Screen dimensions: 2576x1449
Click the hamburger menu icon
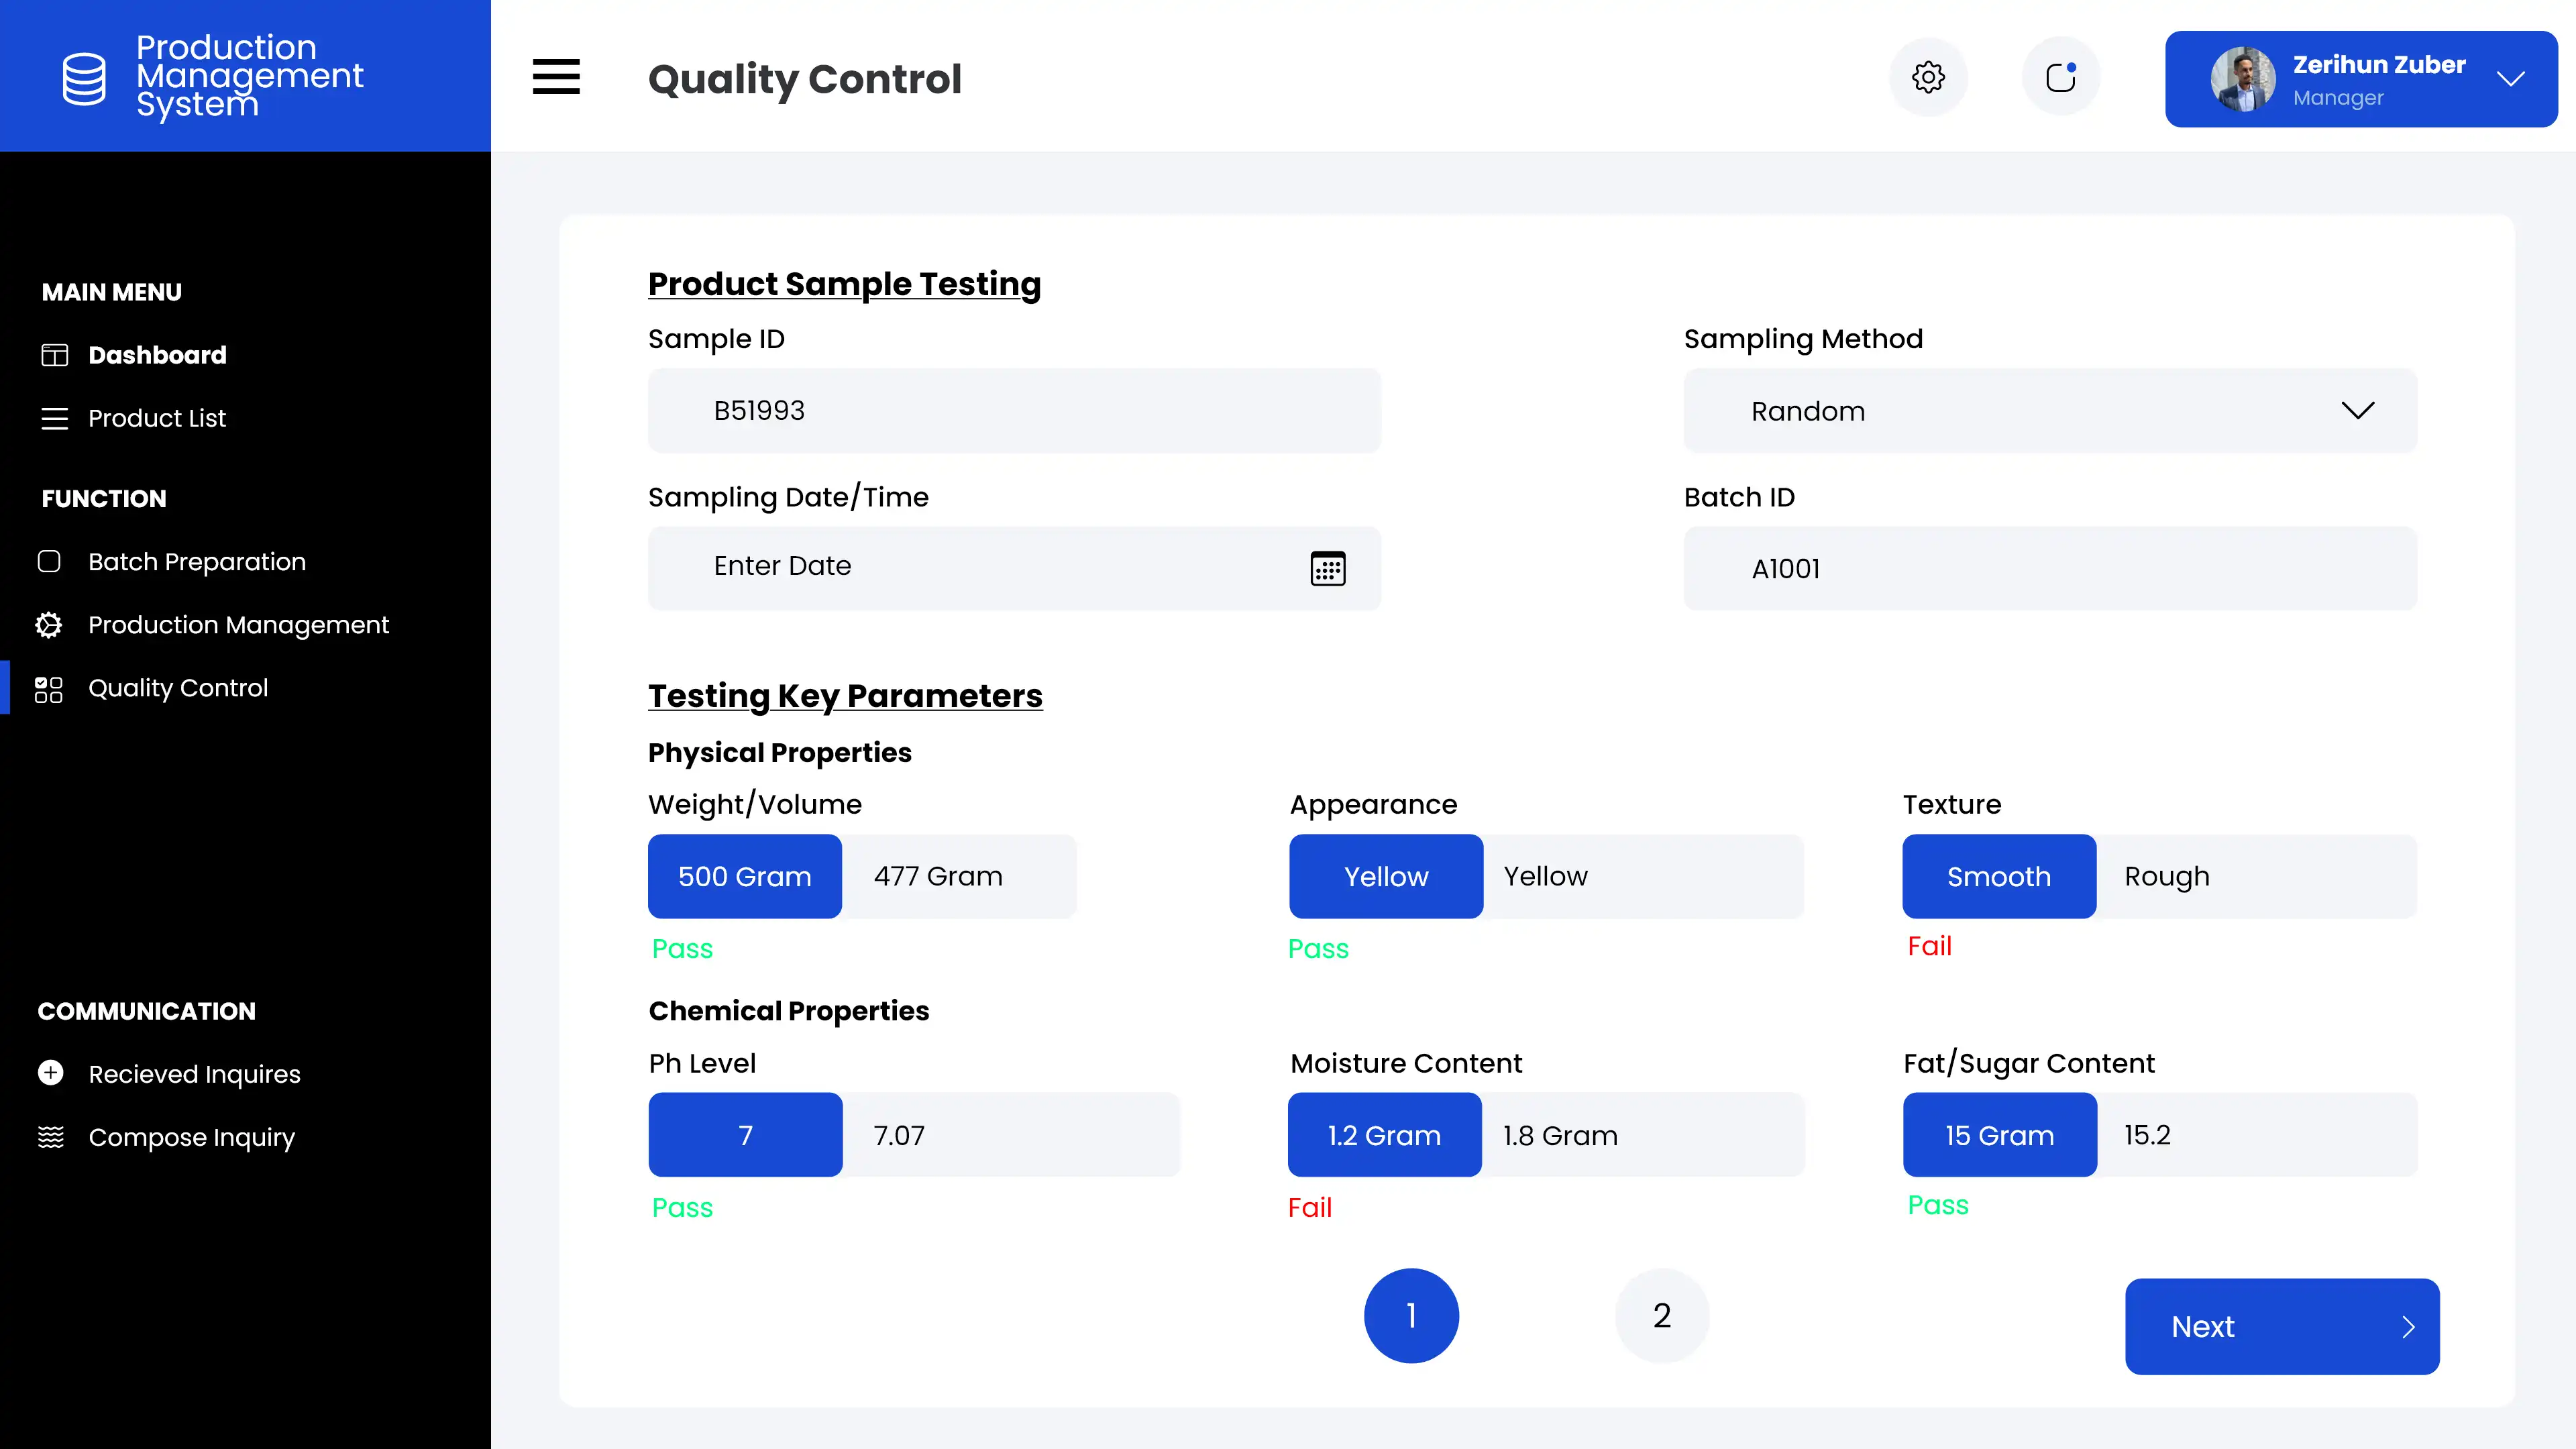point(556,77)
